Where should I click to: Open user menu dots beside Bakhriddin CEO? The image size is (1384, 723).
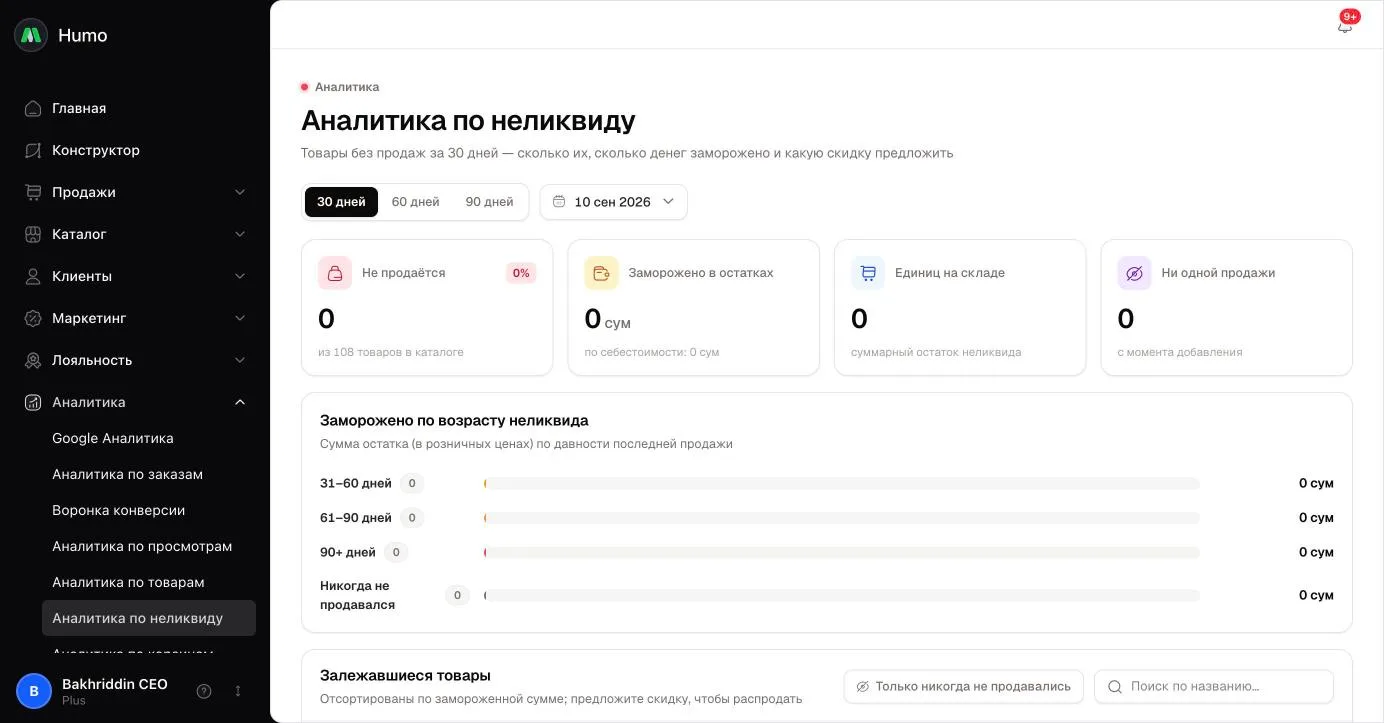tap(238, 691)
